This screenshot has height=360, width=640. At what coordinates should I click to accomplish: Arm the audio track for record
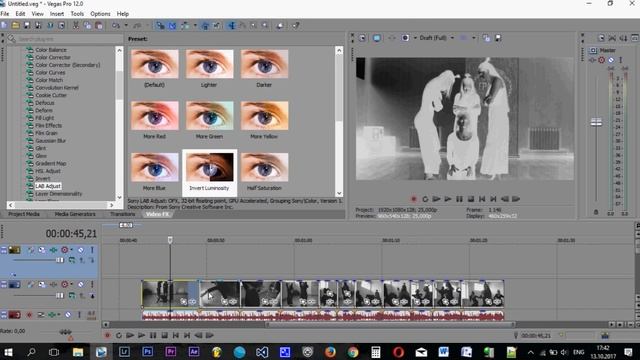click(29, 315)
